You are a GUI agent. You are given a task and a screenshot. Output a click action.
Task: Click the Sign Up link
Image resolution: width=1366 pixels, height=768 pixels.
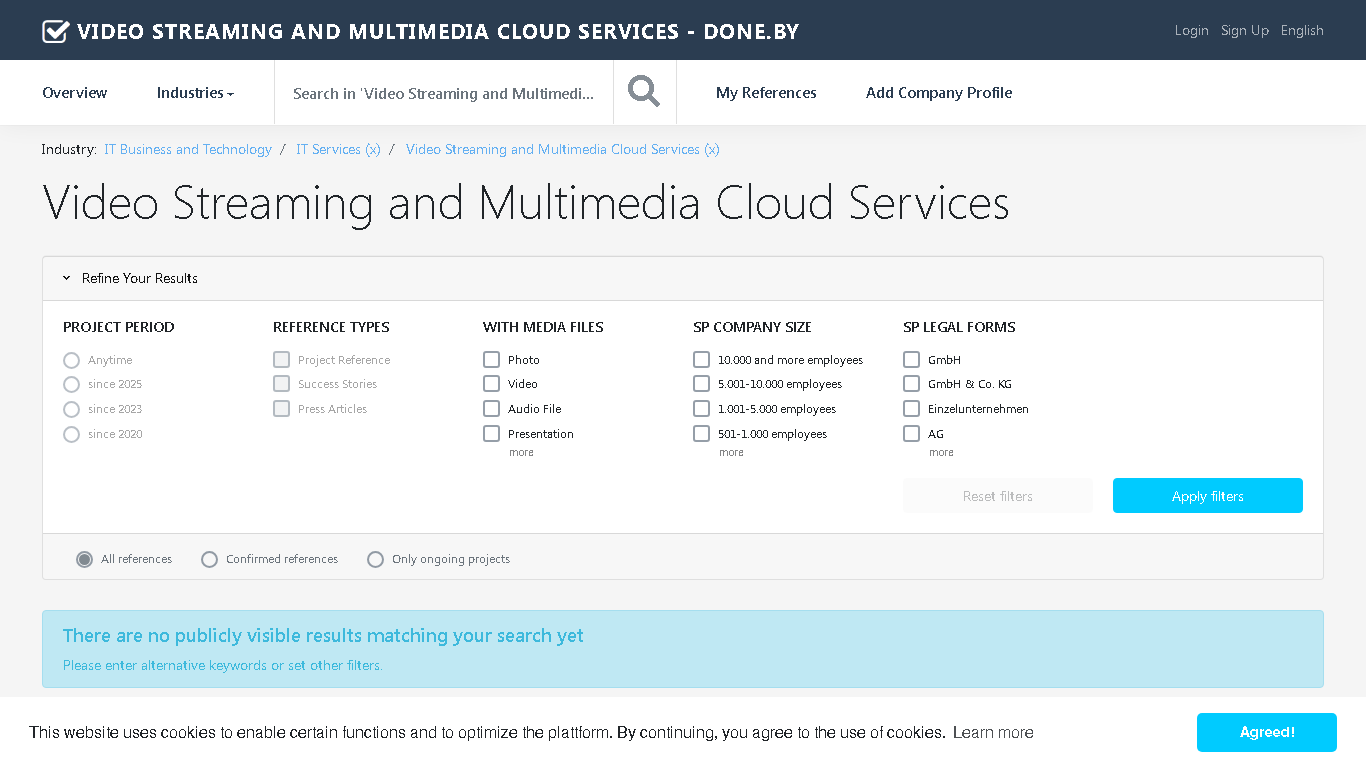click(x=1245, y=31)
